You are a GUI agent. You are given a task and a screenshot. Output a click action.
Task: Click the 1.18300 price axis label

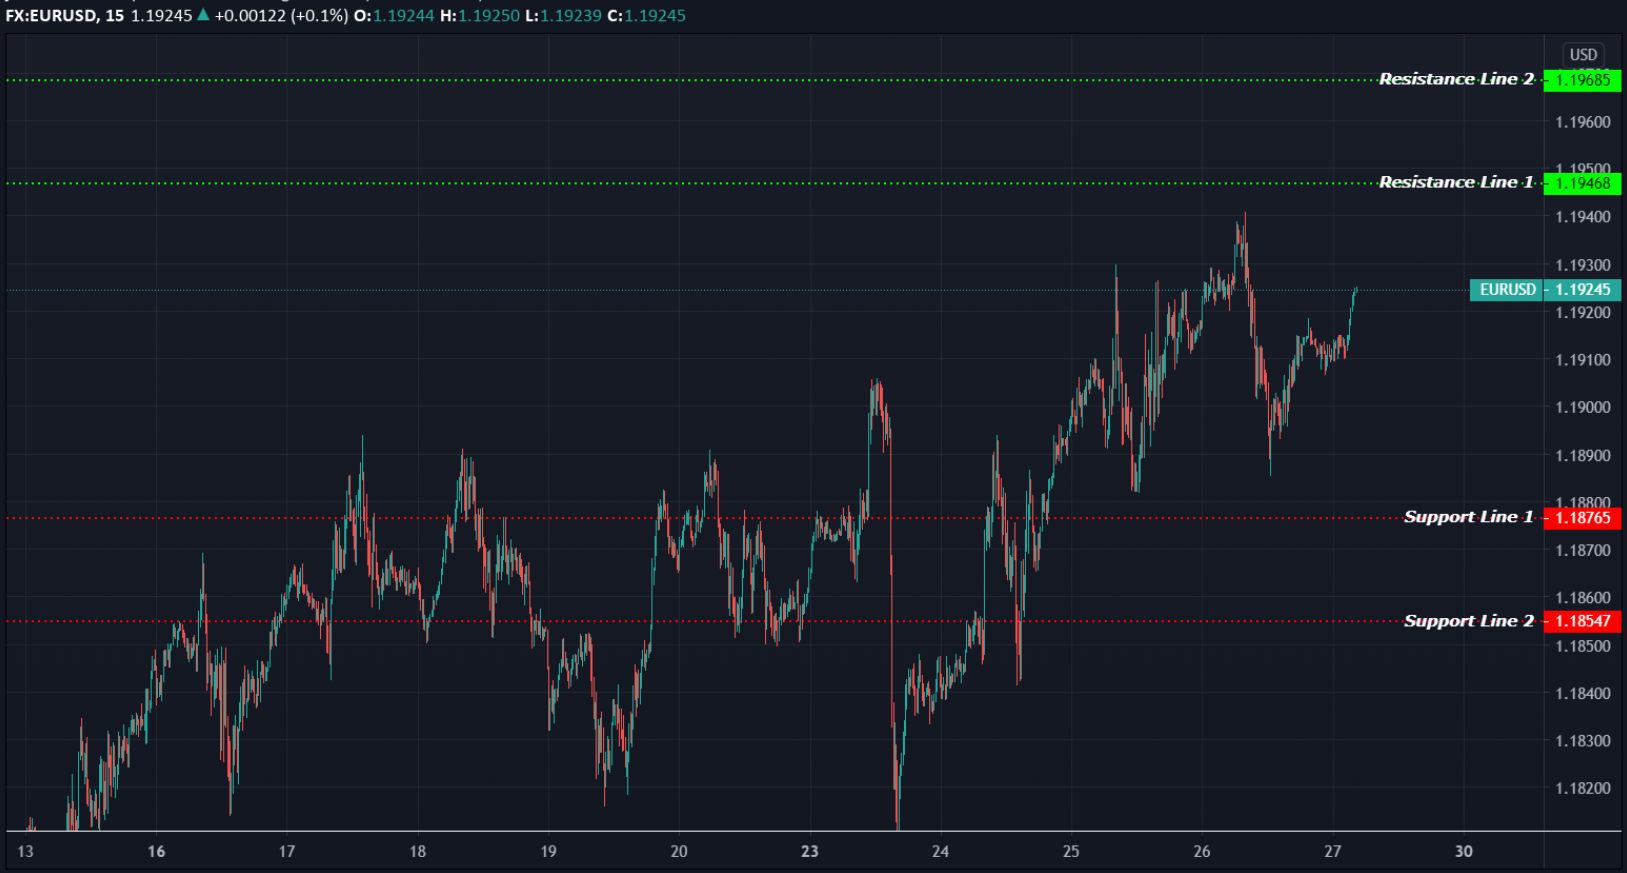1583,741
